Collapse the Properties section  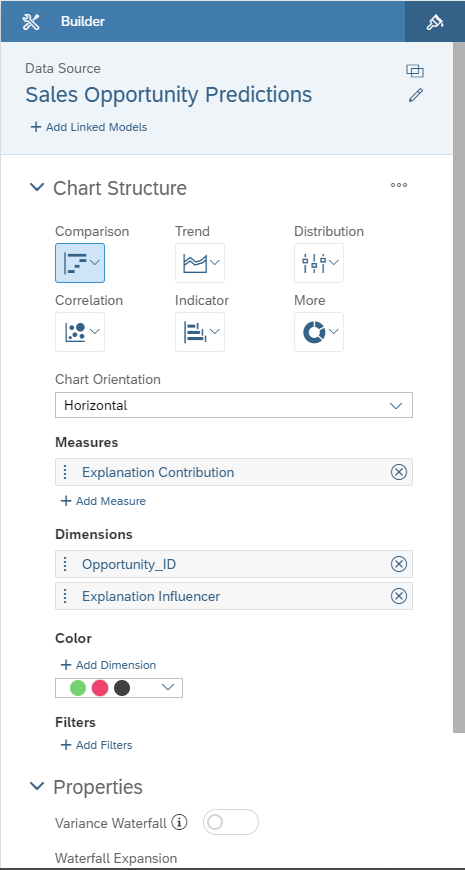point(37,786)
